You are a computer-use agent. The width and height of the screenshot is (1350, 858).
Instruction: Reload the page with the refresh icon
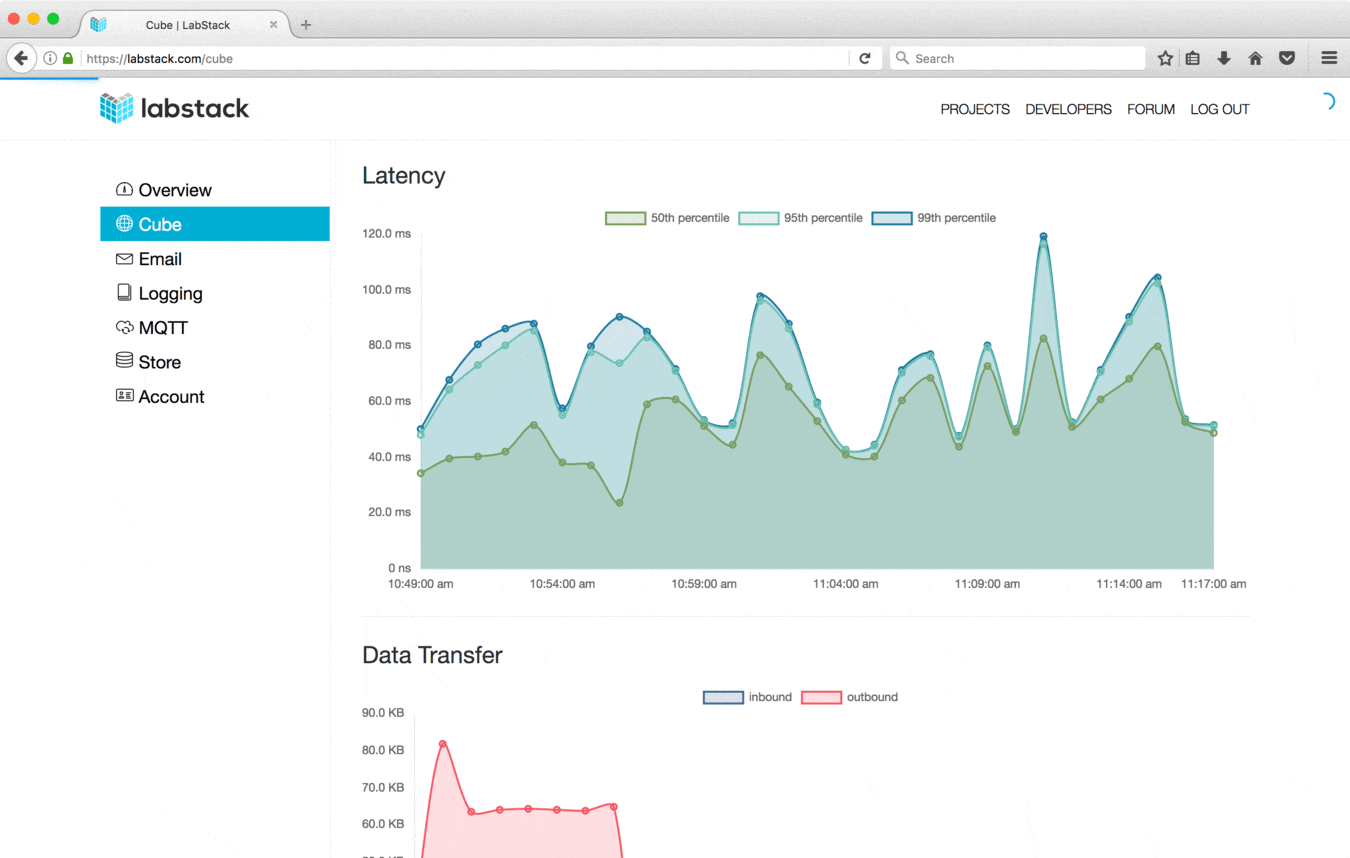[865, 58]
